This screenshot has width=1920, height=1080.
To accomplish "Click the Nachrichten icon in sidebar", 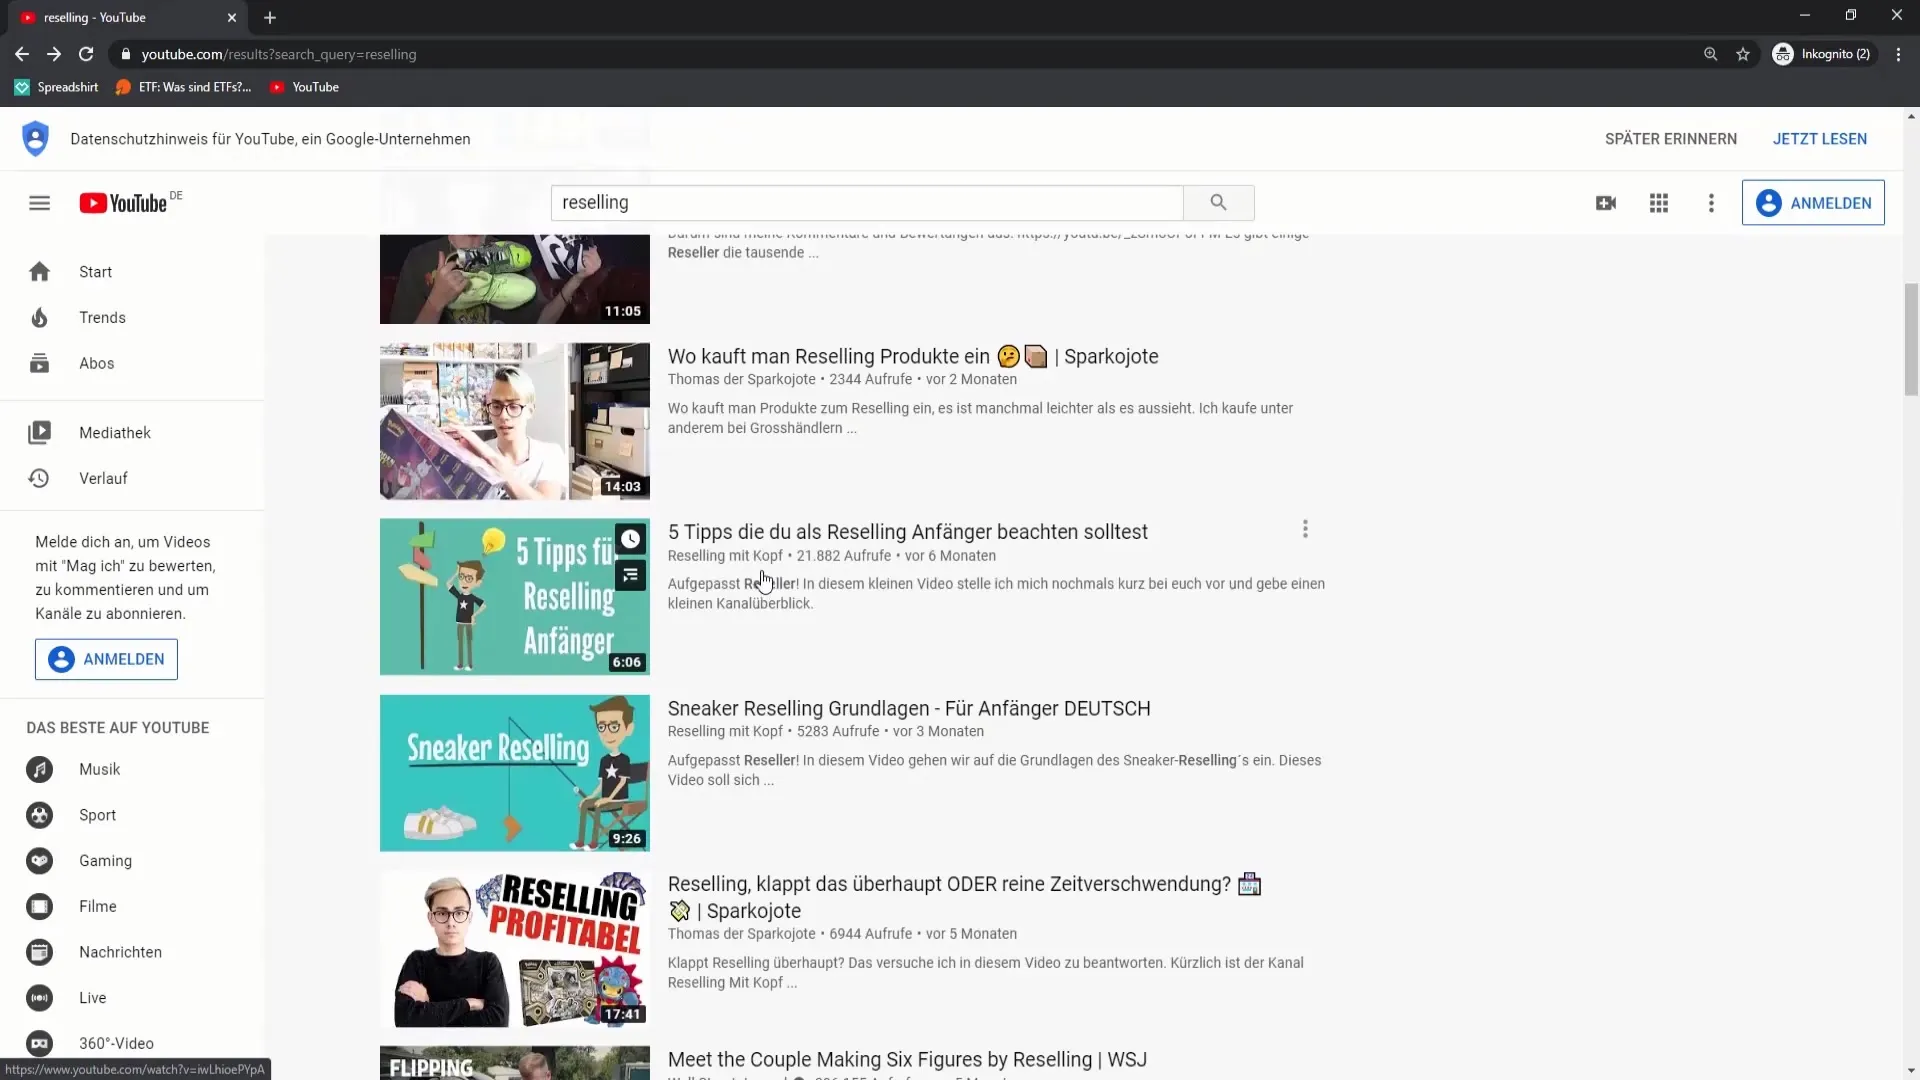I will [39, 952].
